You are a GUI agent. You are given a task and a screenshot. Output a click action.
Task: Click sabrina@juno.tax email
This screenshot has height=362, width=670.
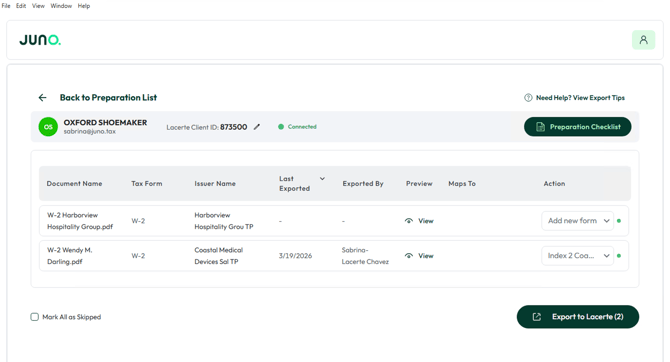pos(90,132)
